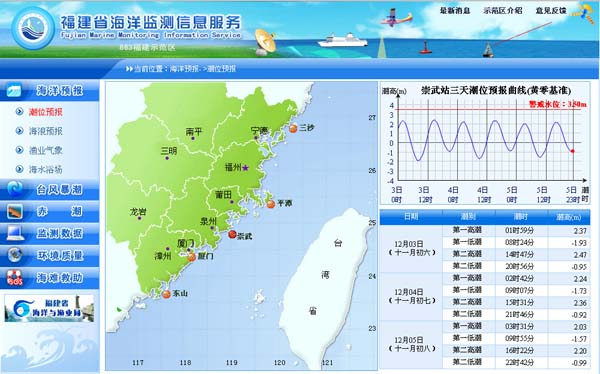The width and height of the screenshot is (600, 374).
Task: Select the 三沙 station orange marker
Action: point(293,129)
